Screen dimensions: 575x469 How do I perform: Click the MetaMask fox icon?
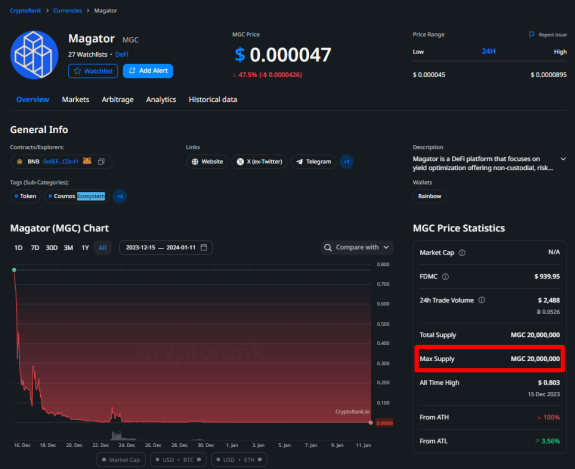pos(87,161)
